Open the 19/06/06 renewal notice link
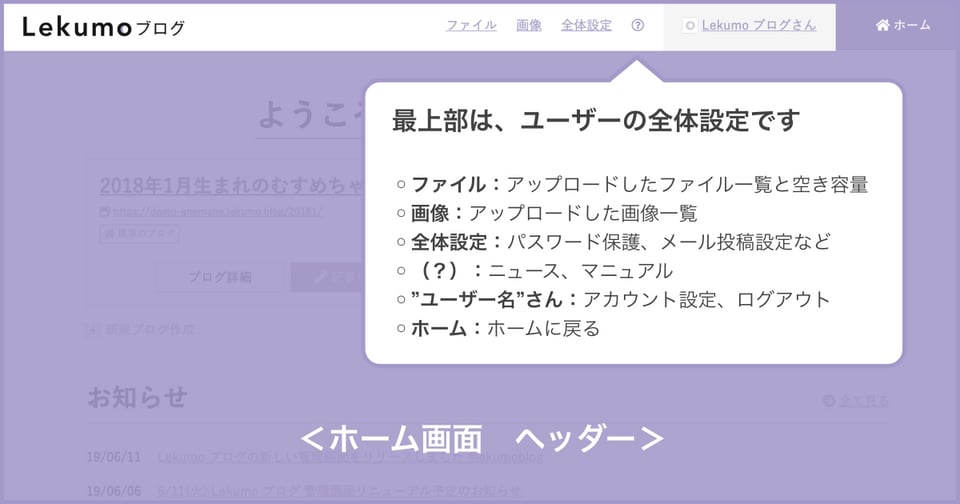Screen dimensions: 960x504 [x=339, y=491]
